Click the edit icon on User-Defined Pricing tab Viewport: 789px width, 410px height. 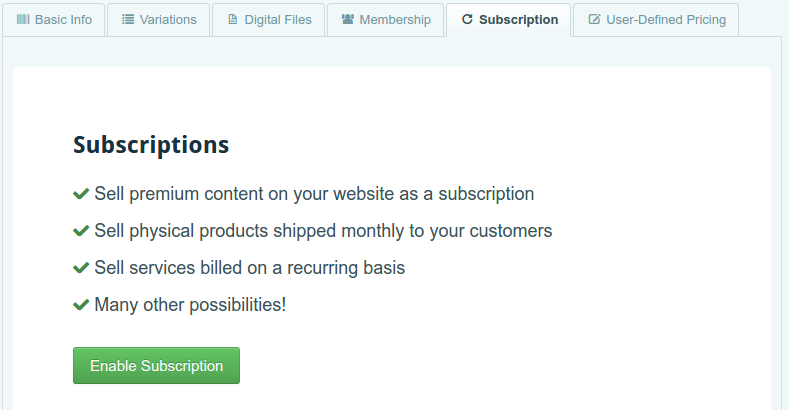pos(594,20)
